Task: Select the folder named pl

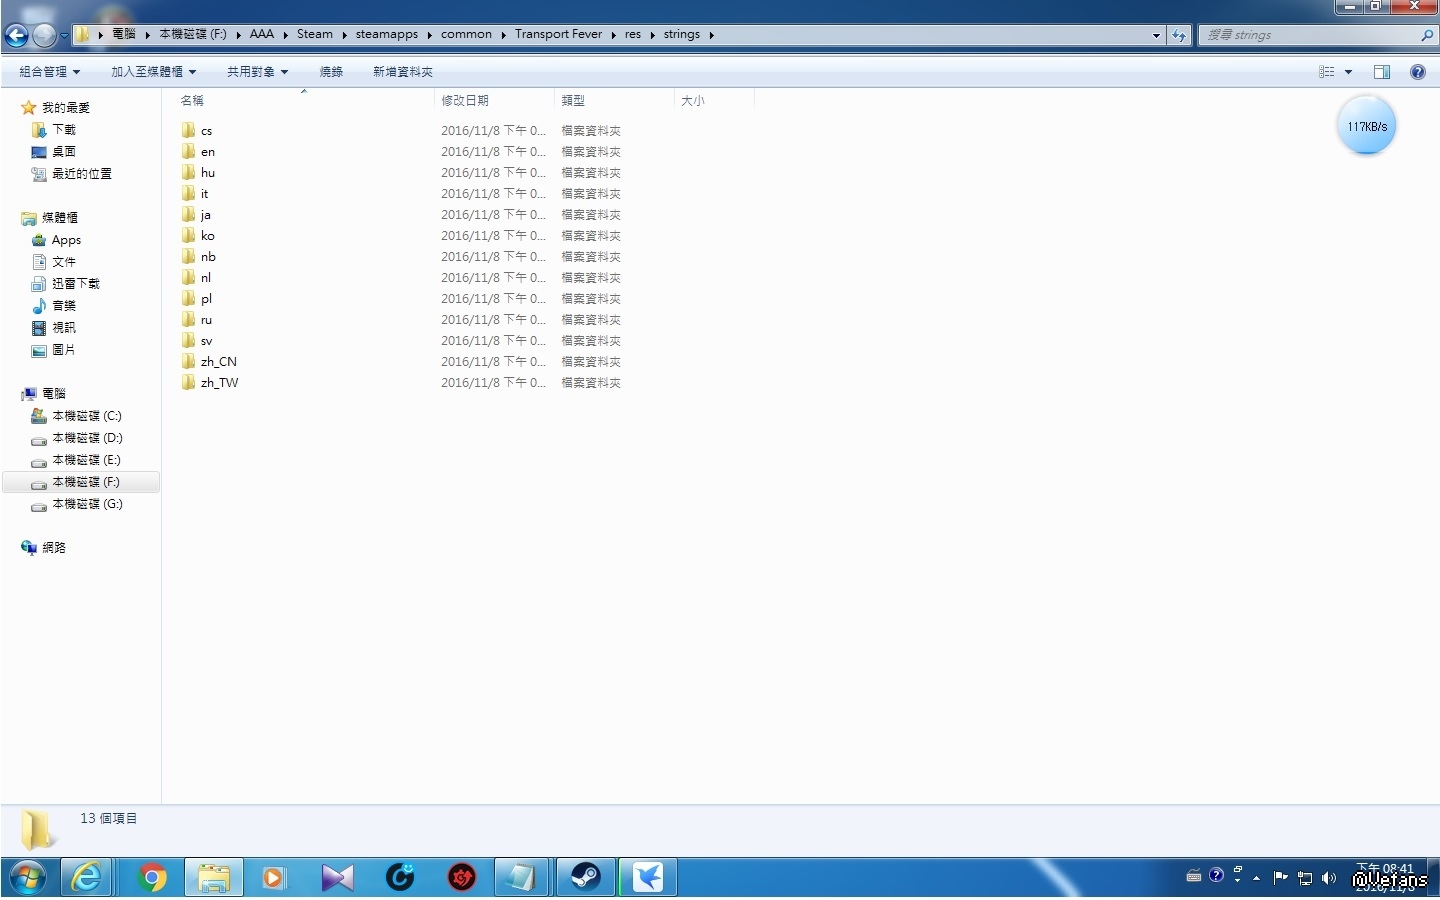Action: 206,299
